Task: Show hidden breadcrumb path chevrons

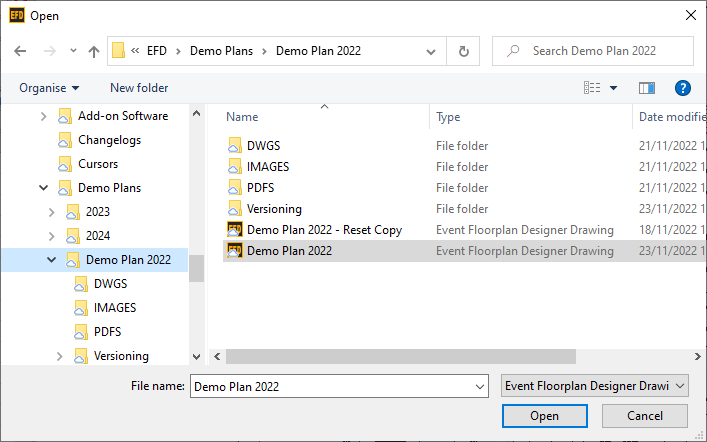Action: coord(135,51)
